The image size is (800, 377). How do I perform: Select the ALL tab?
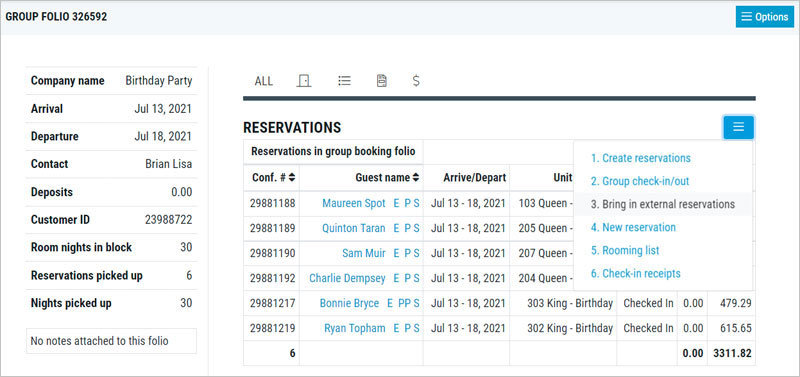click(263, 81)
